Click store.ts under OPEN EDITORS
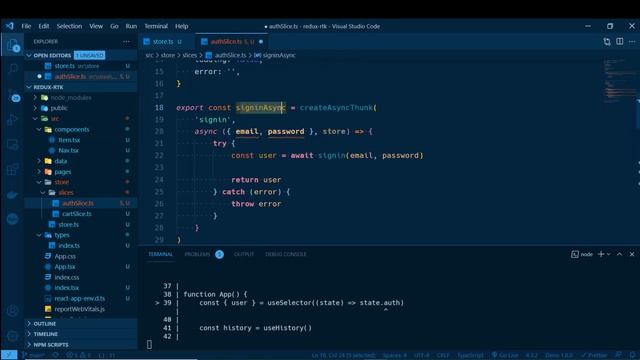640x360 pixels. coord(65,66)
